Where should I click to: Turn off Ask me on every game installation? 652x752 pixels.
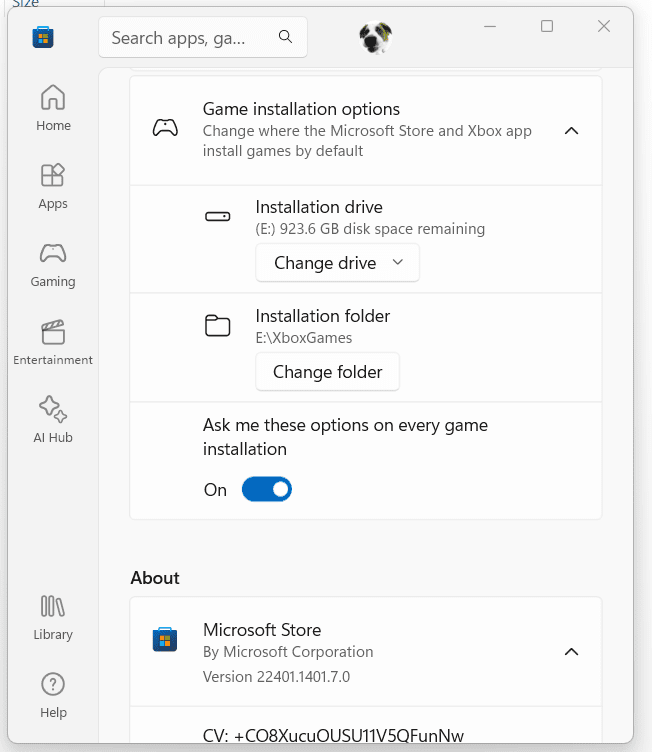267,489
